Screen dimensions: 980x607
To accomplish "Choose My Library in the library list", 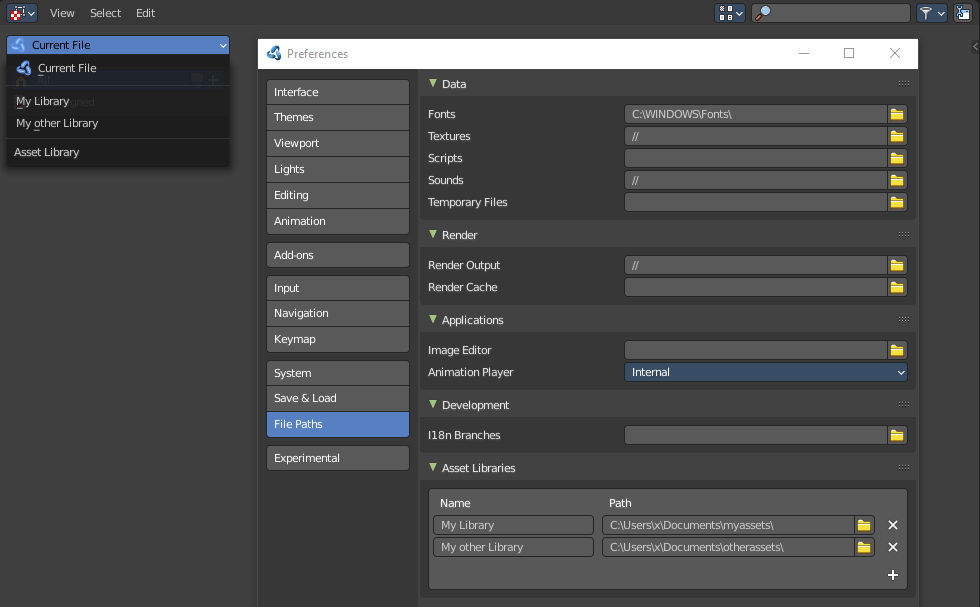I will click(x=118, y=101).
